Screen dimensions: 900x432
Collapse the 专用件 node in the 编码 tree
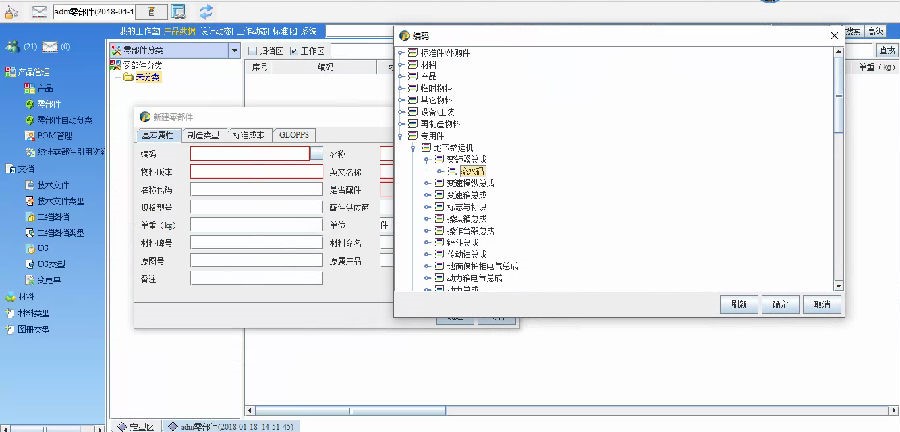[401, 135]
